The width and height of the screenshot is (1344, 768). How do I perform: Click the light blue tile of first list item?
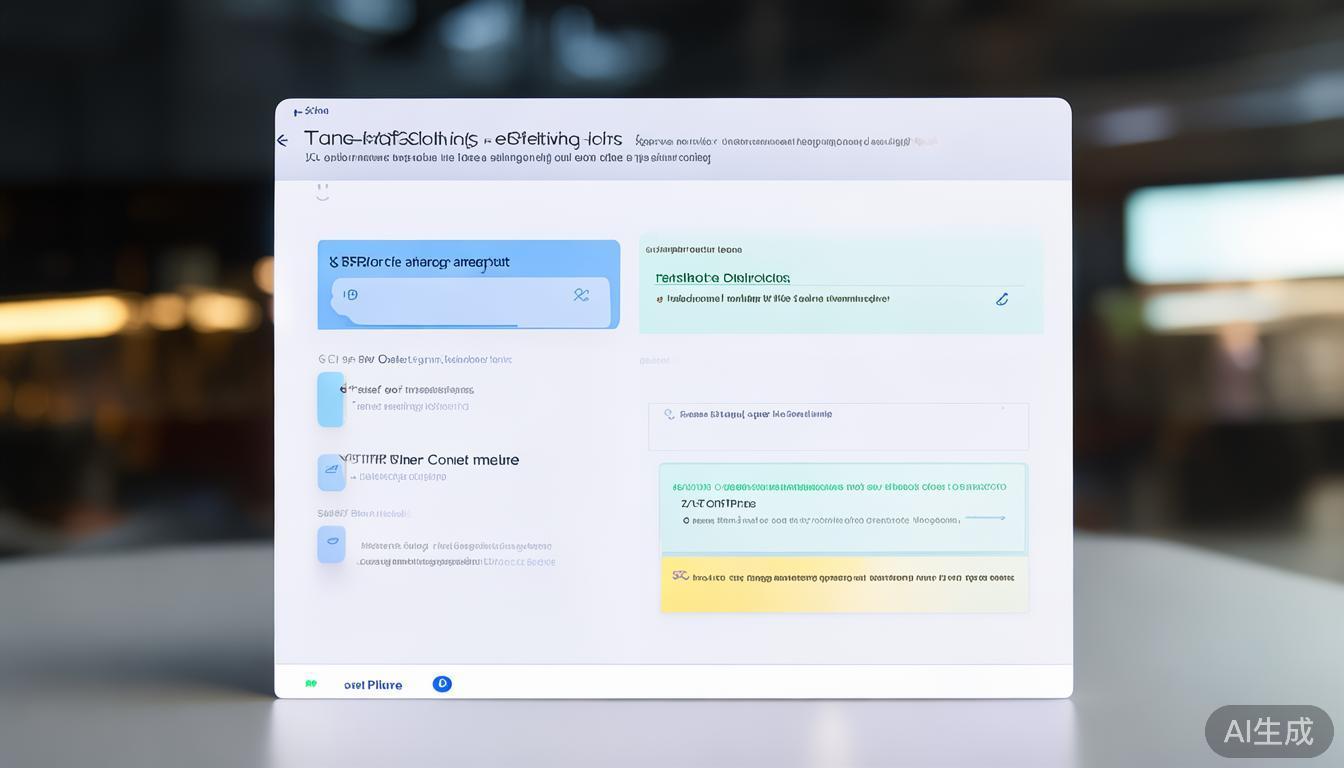(x=330, y=399)
